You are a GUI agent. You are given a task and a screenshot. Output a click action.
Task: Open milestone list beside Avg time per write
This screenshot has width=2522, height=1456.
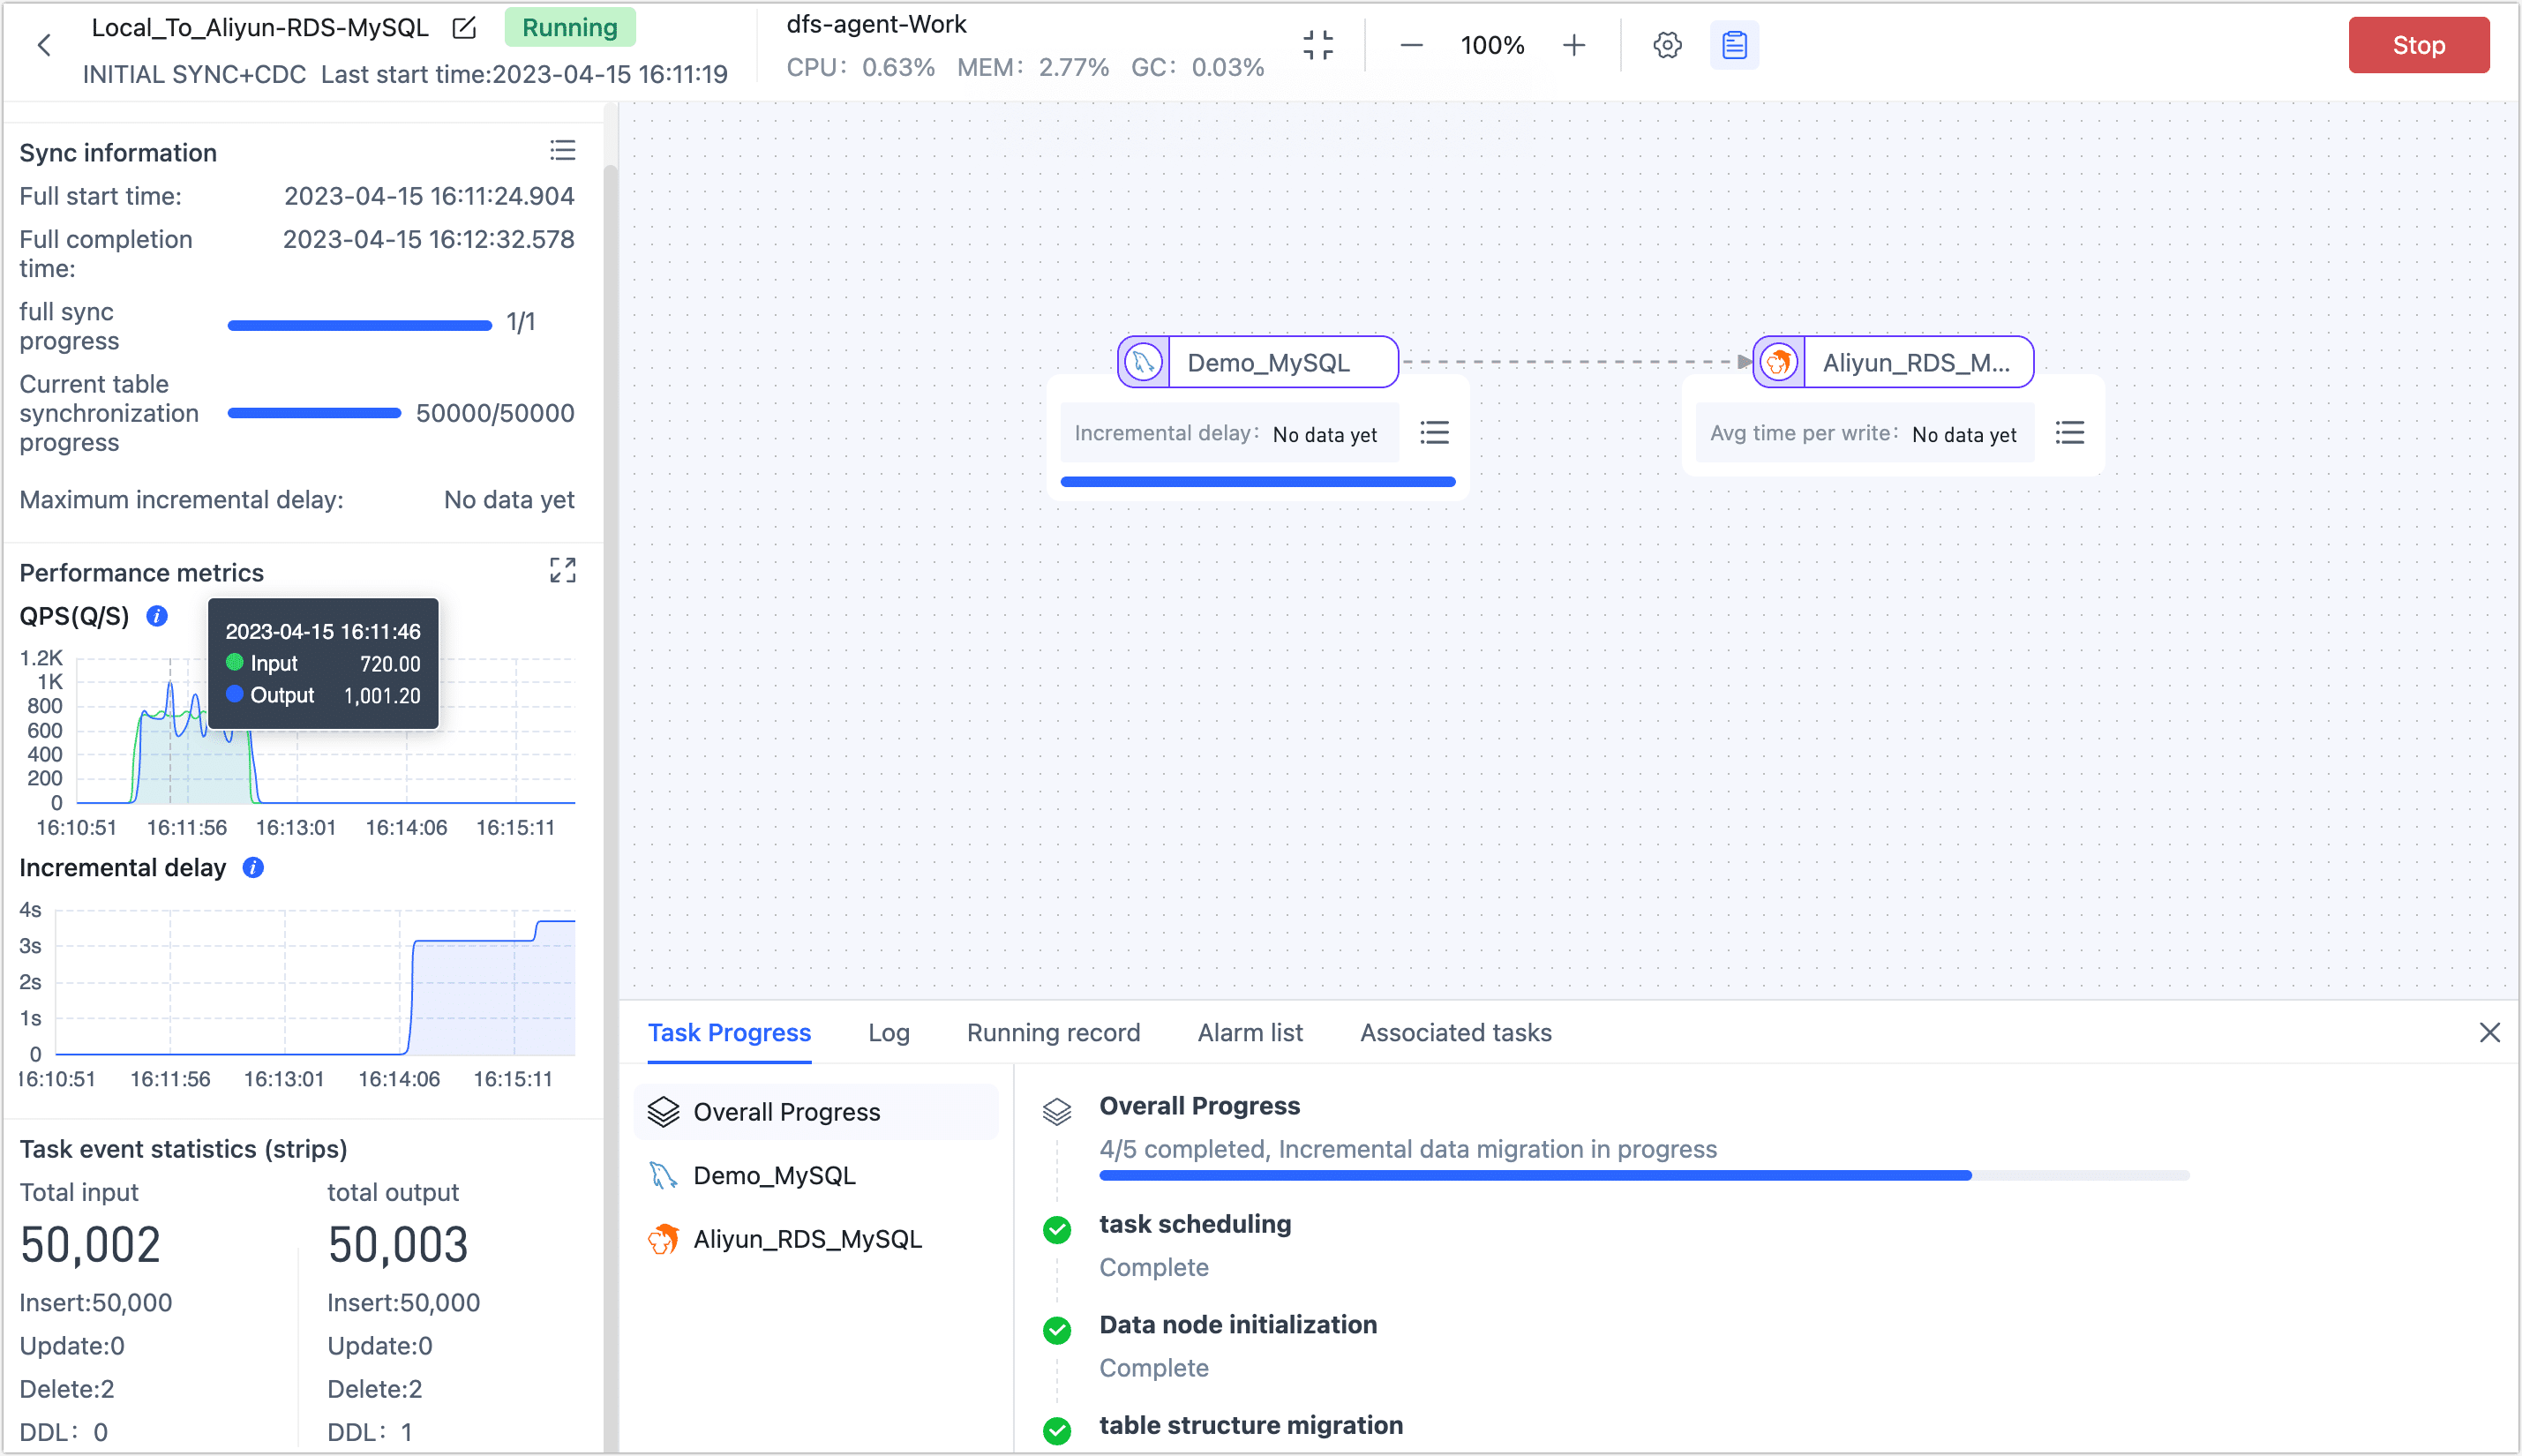click(2069, 432)
